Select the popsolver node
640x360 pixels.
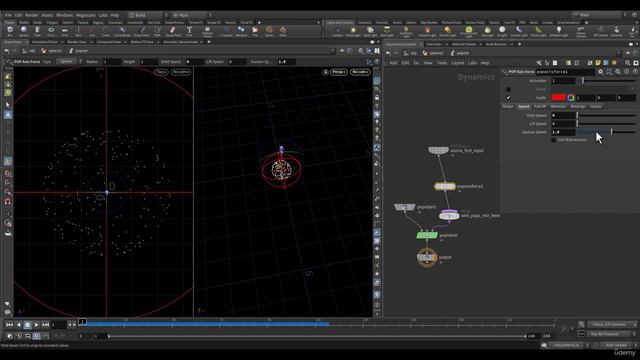[x=427, y=235]
